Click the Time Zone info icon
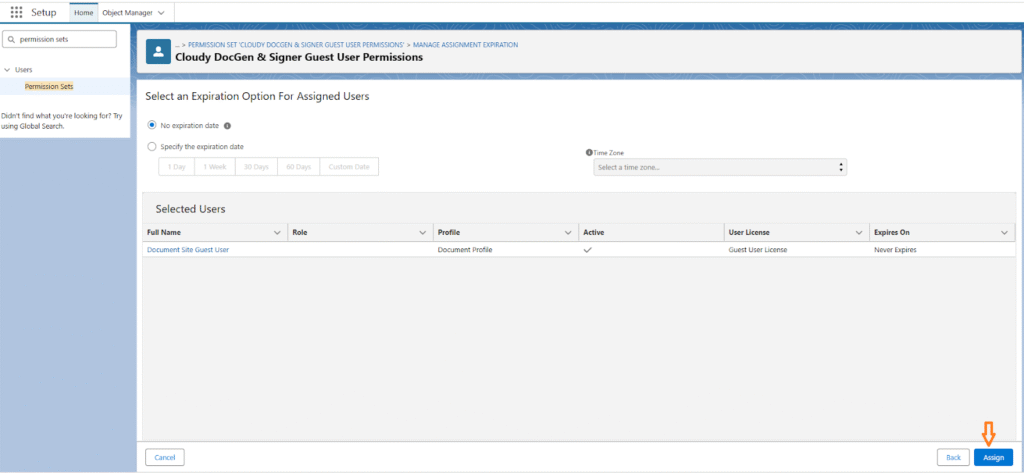 [x=589, y=152]
